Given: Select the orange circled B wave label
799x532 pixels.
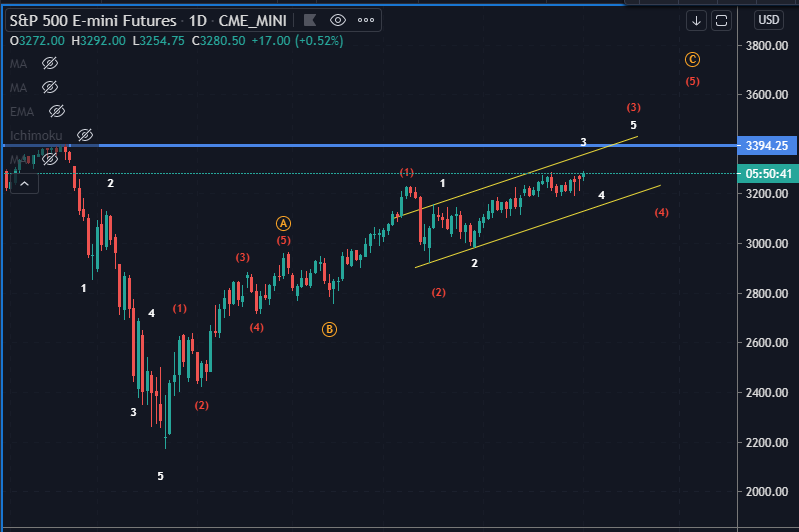Looking at the screenshot, I should [329, 329].
